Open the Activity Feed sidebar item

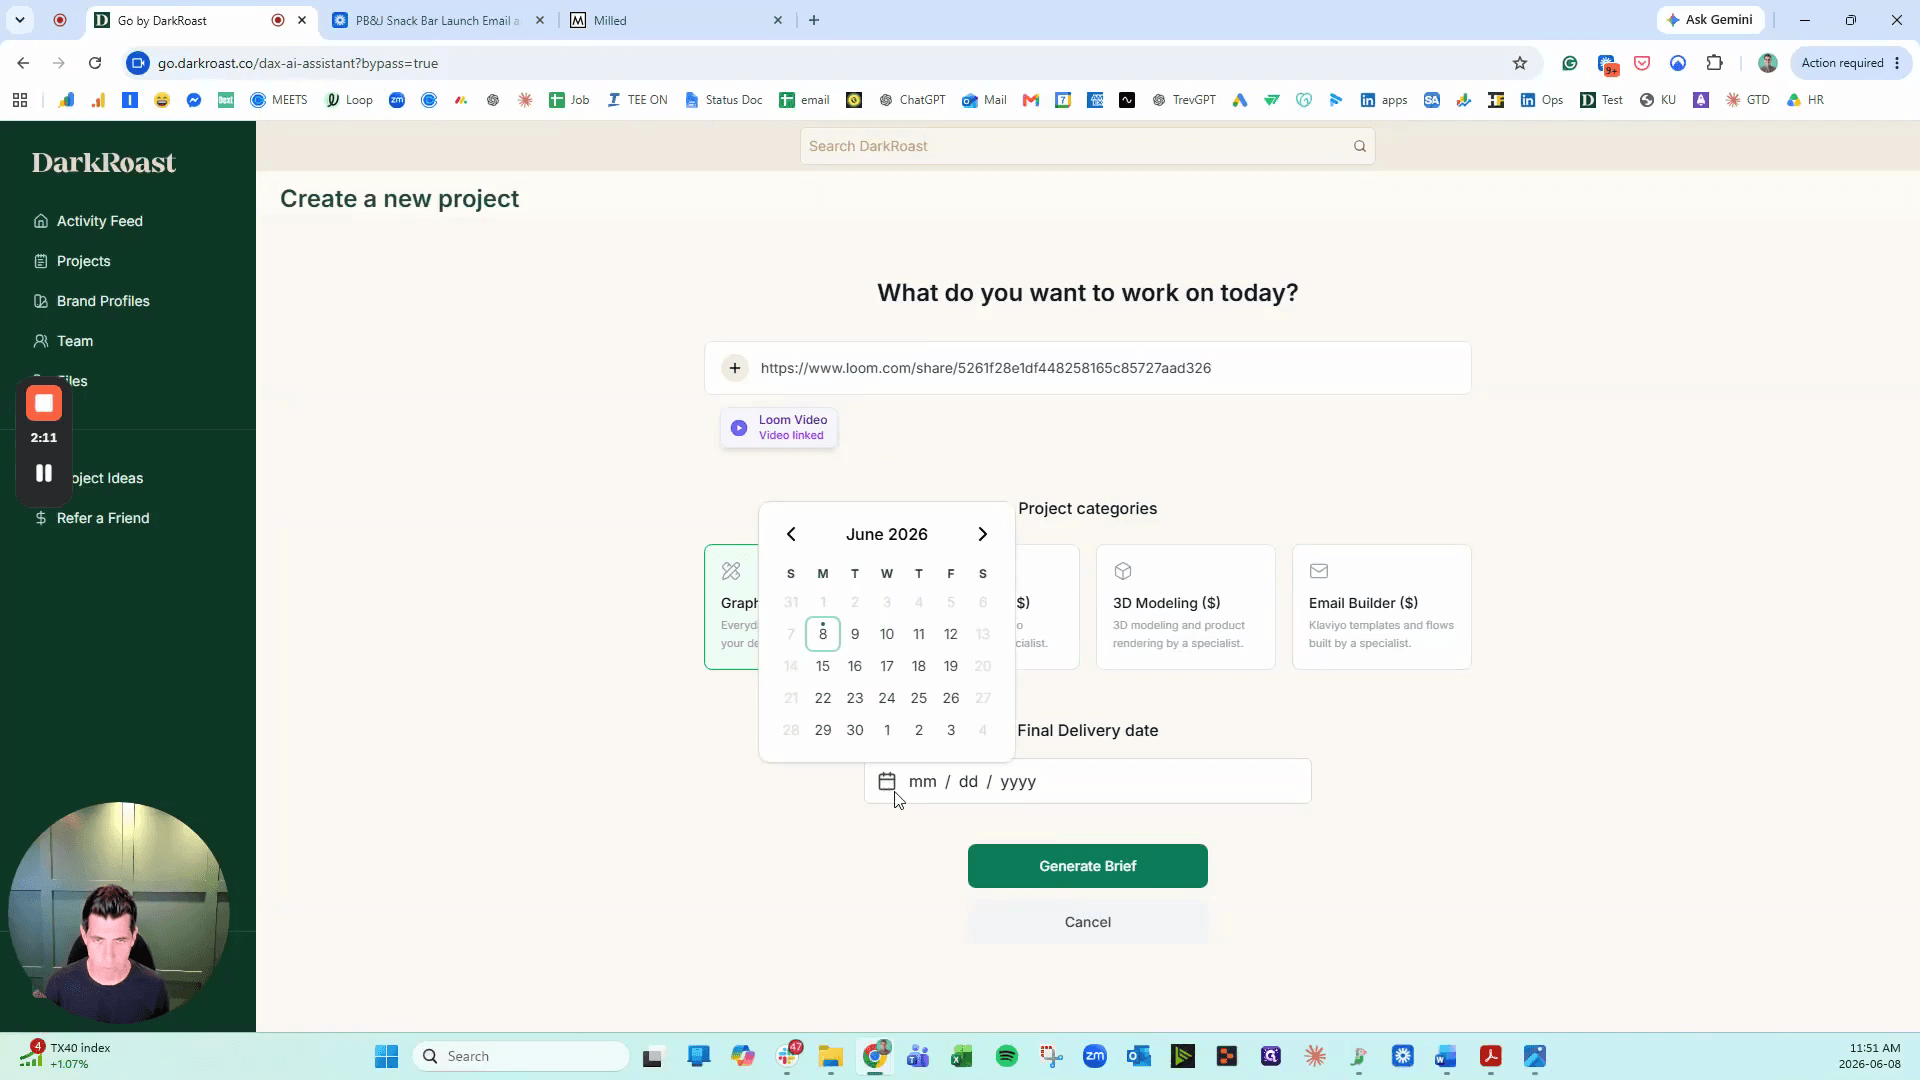click(88, 221)
